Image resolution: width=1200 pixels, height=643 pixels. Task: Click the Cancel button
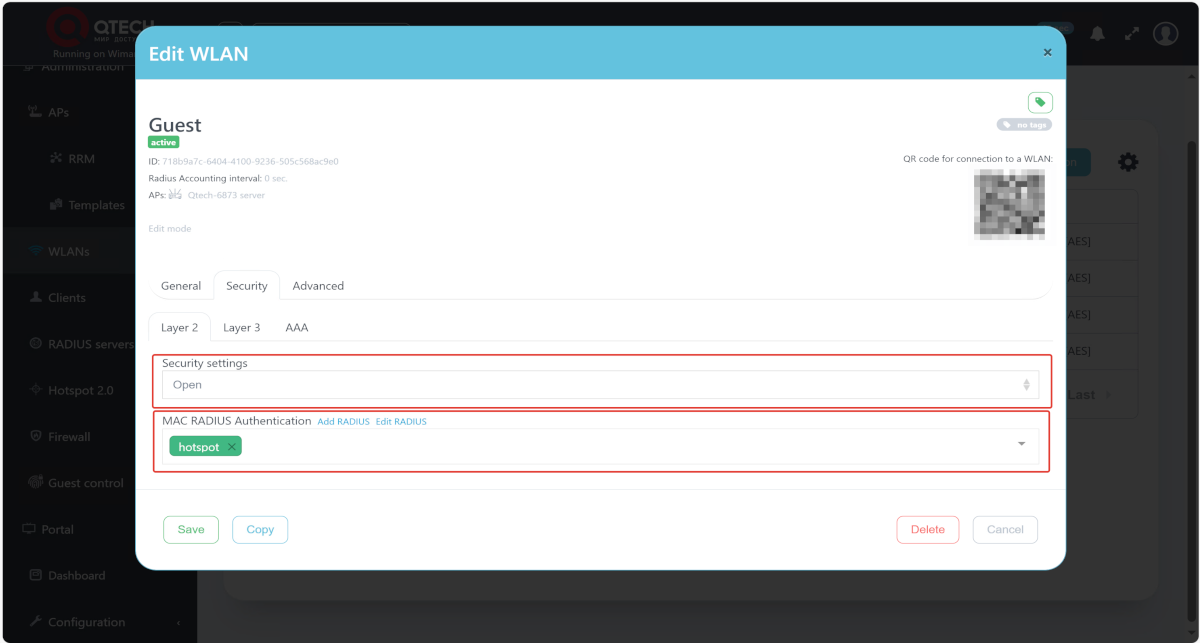tap(1005, 530)
